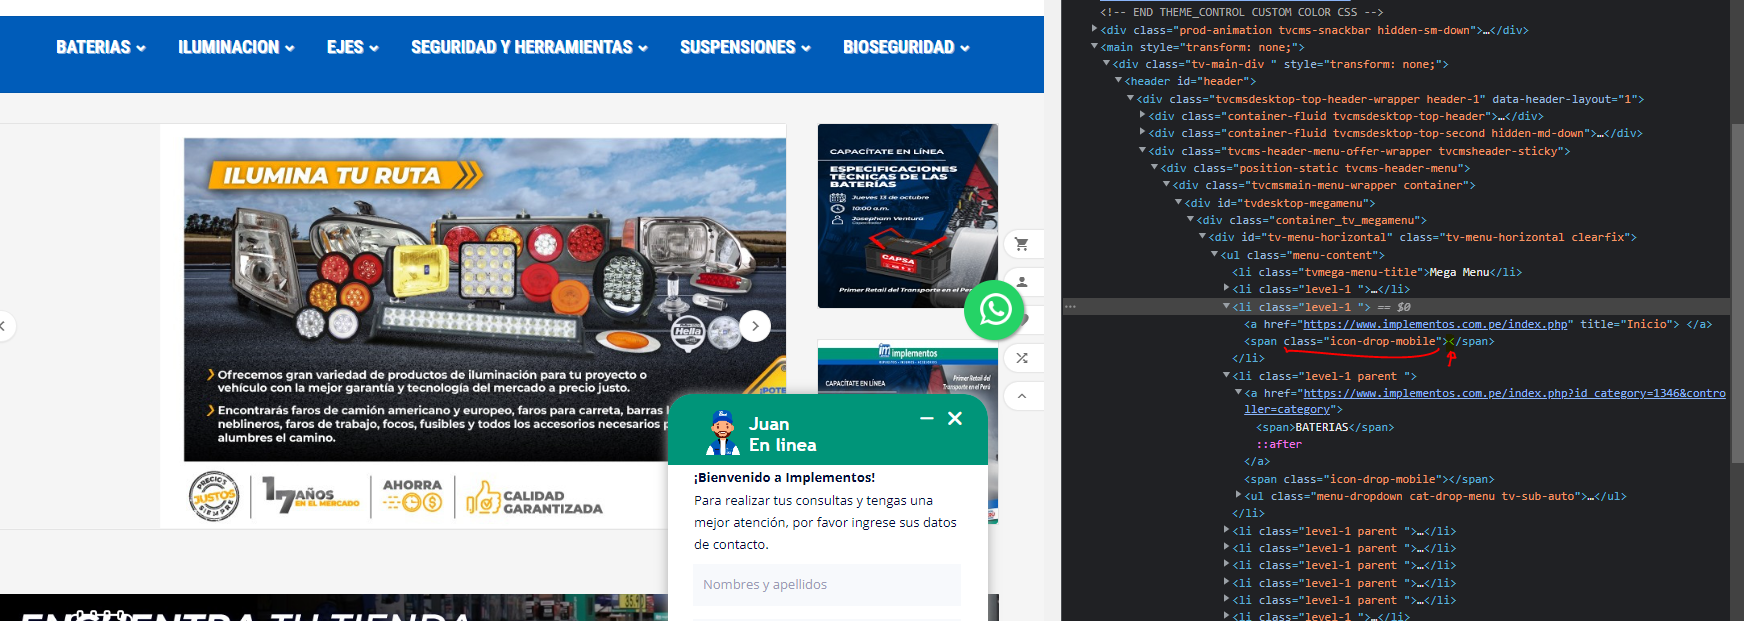Click the ¡Bienvenido a Implementos! chat greeting

[x=784, y=477]
